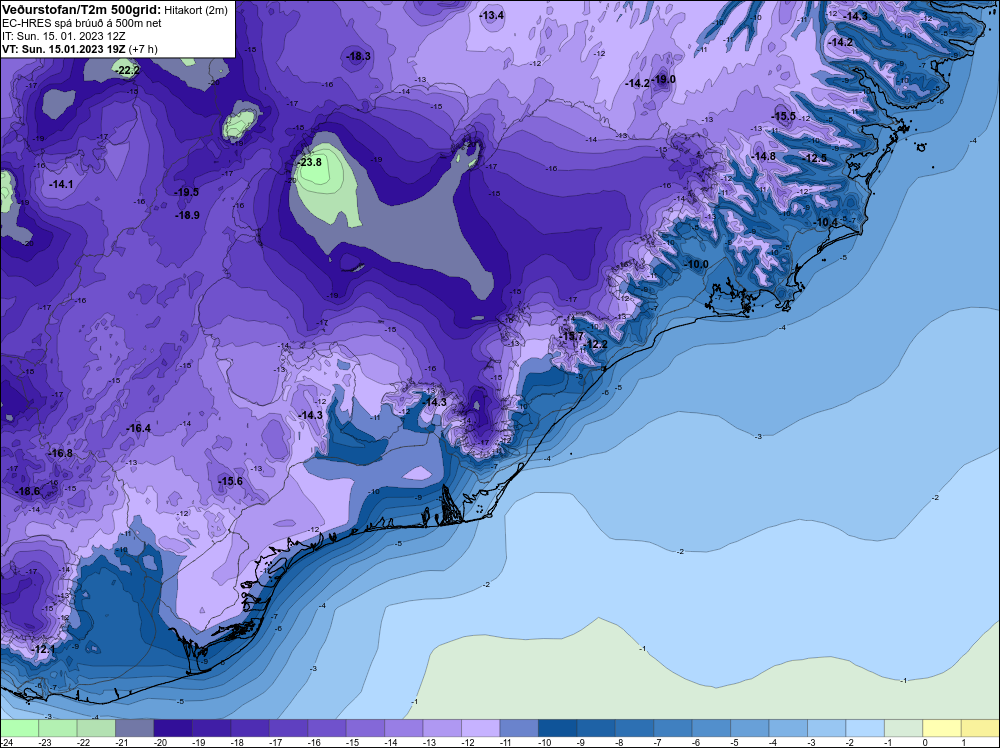Click the -12.1 temperature label
Image resolution: width=1000 pixels, height=748 pixels.
coord(44,649)
